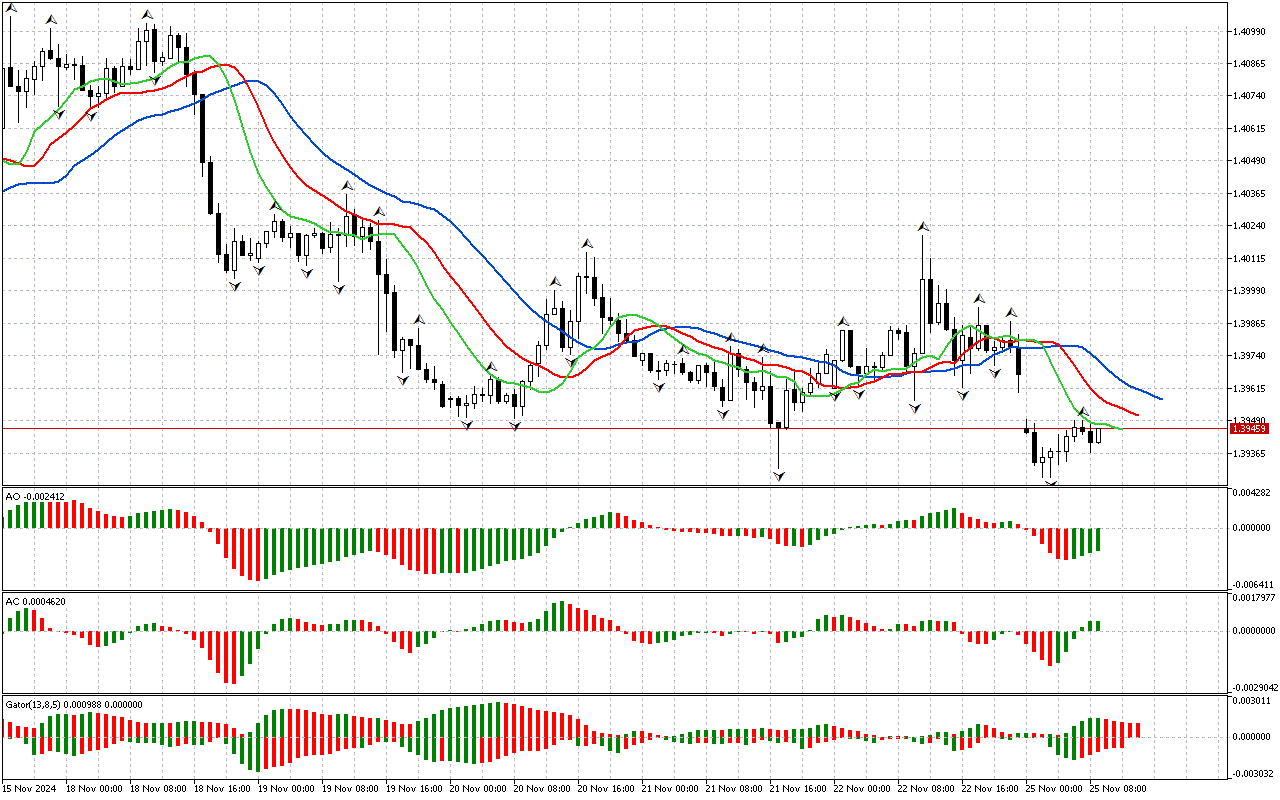Click price level 1.40365 on the scale
The image size is (1280, 800).
(x=1251, y=194)
